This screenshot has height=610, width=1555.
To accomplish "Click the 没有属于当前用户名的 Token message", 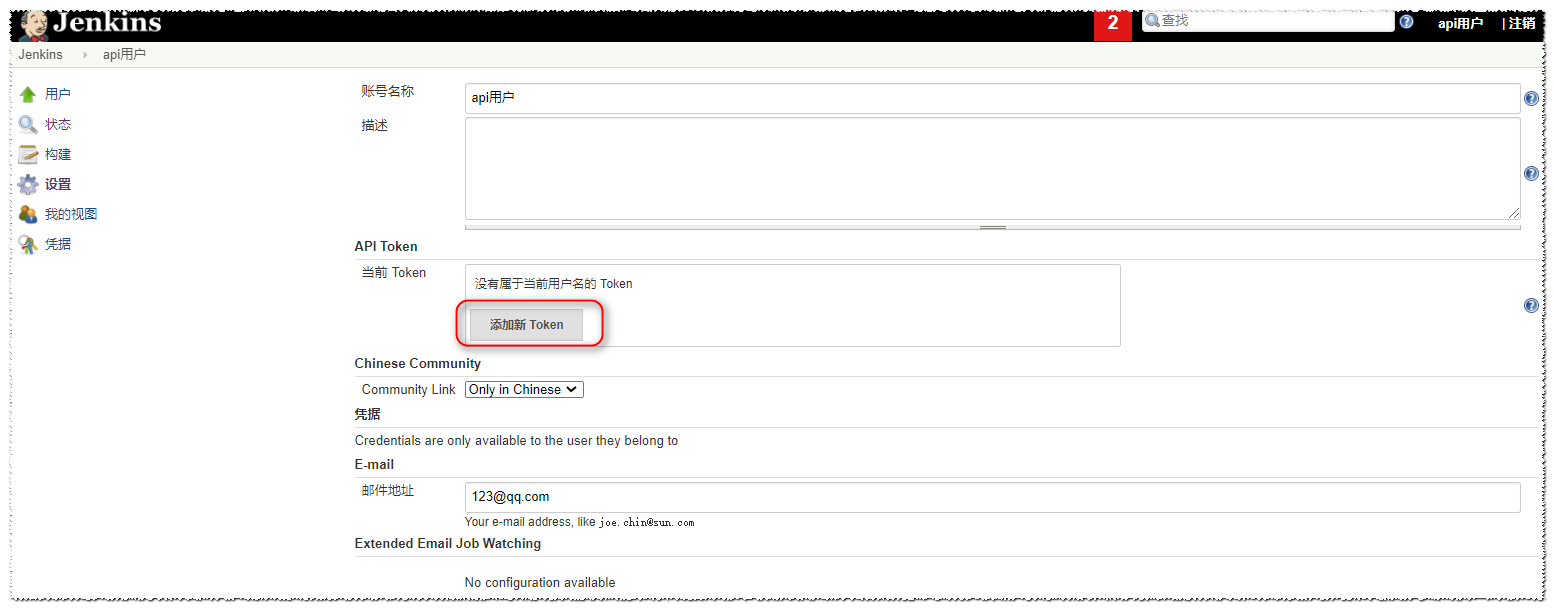I will (x=553, y=284).
